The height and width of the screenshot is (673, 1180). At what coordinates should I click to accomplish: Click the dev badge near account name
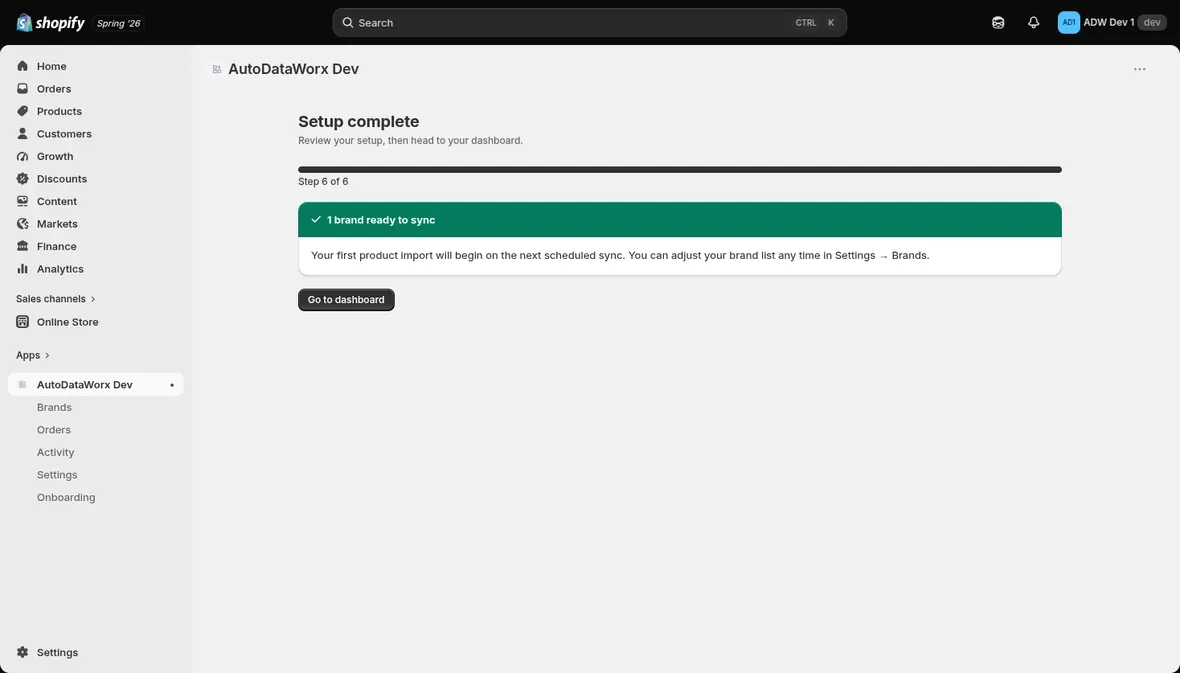(x=1152, y=23)
